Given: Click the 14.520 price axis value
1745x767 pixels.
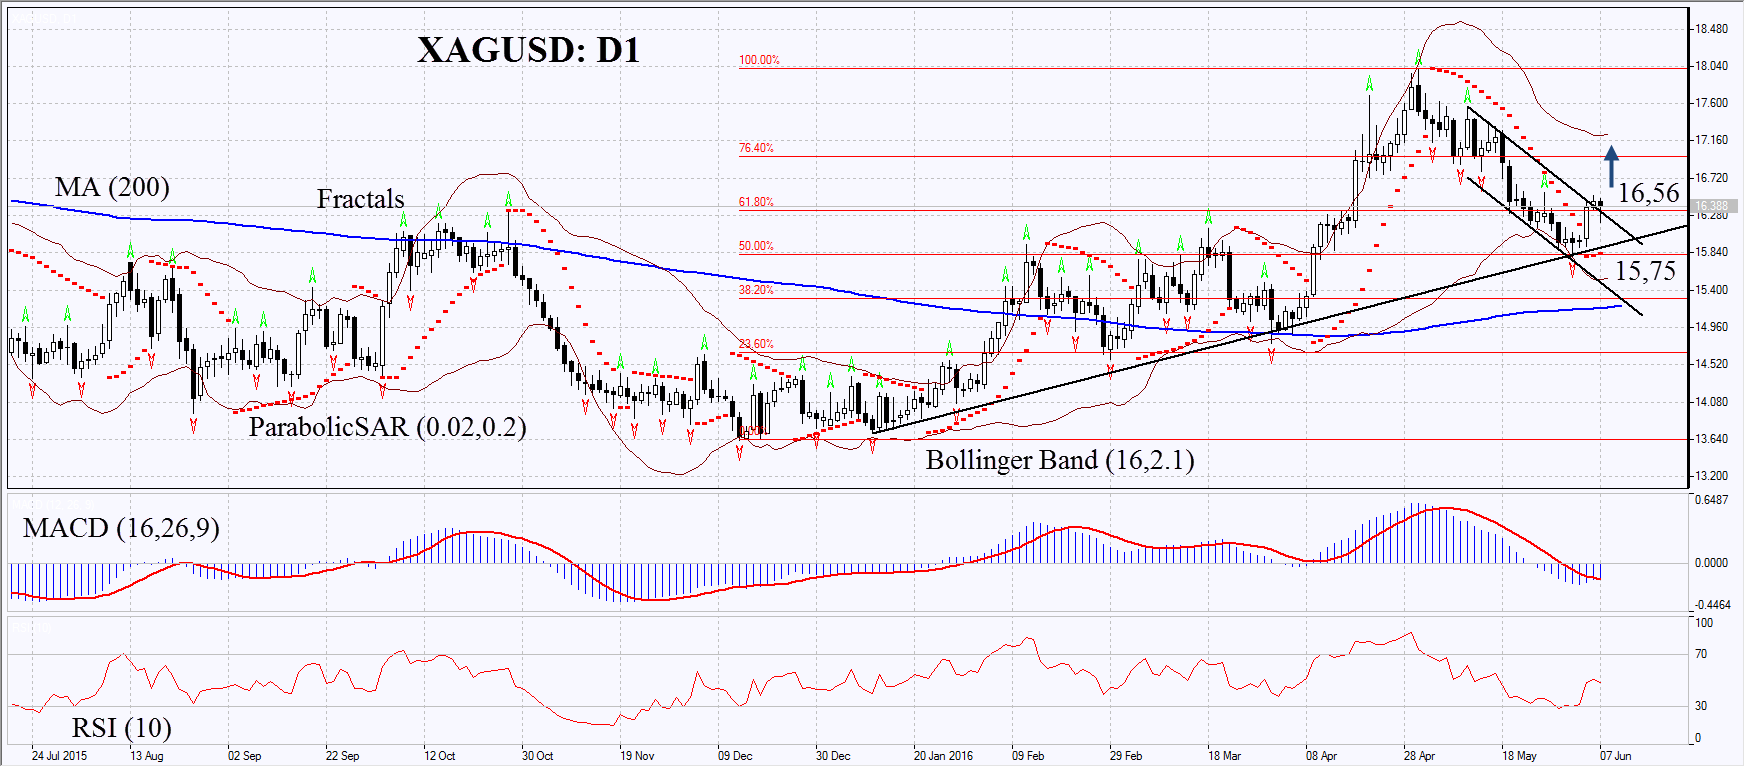Looking at the screenshot, I should pyautogui.click(x=1711, y=364).
